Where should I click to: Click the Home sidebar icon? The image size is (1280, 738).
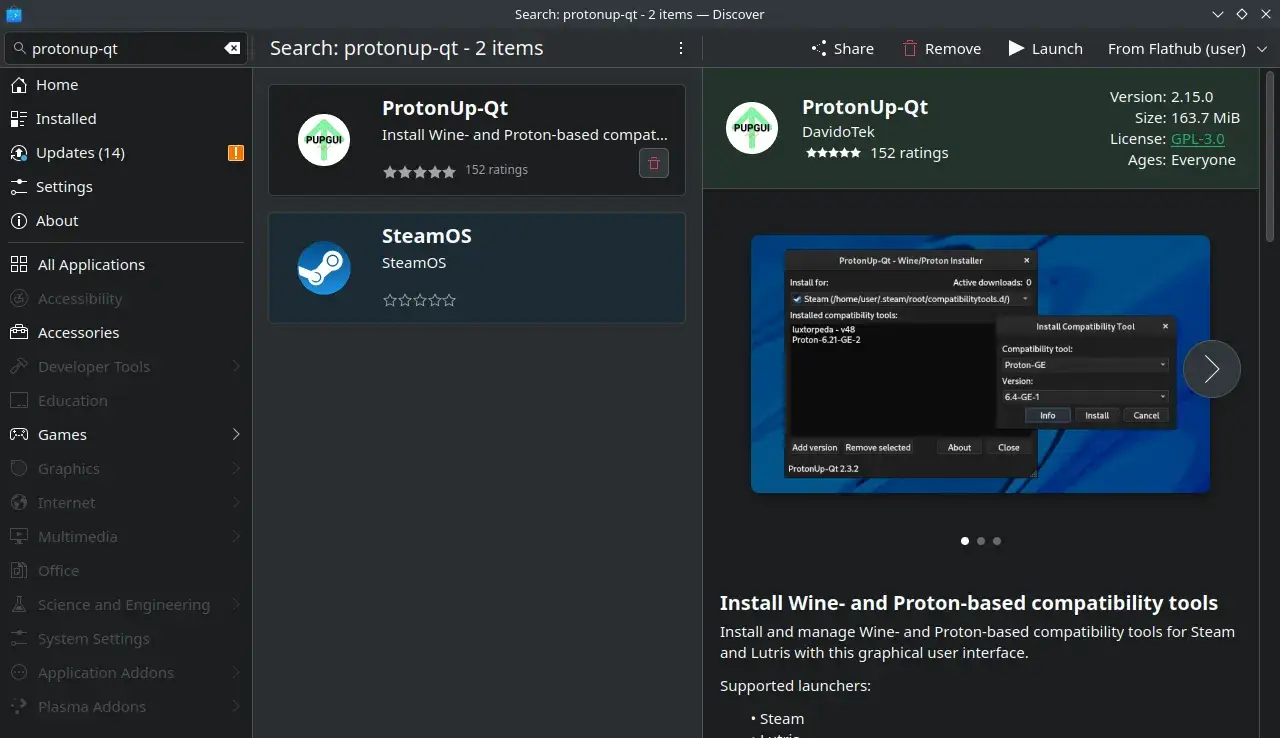click(18, 85)
